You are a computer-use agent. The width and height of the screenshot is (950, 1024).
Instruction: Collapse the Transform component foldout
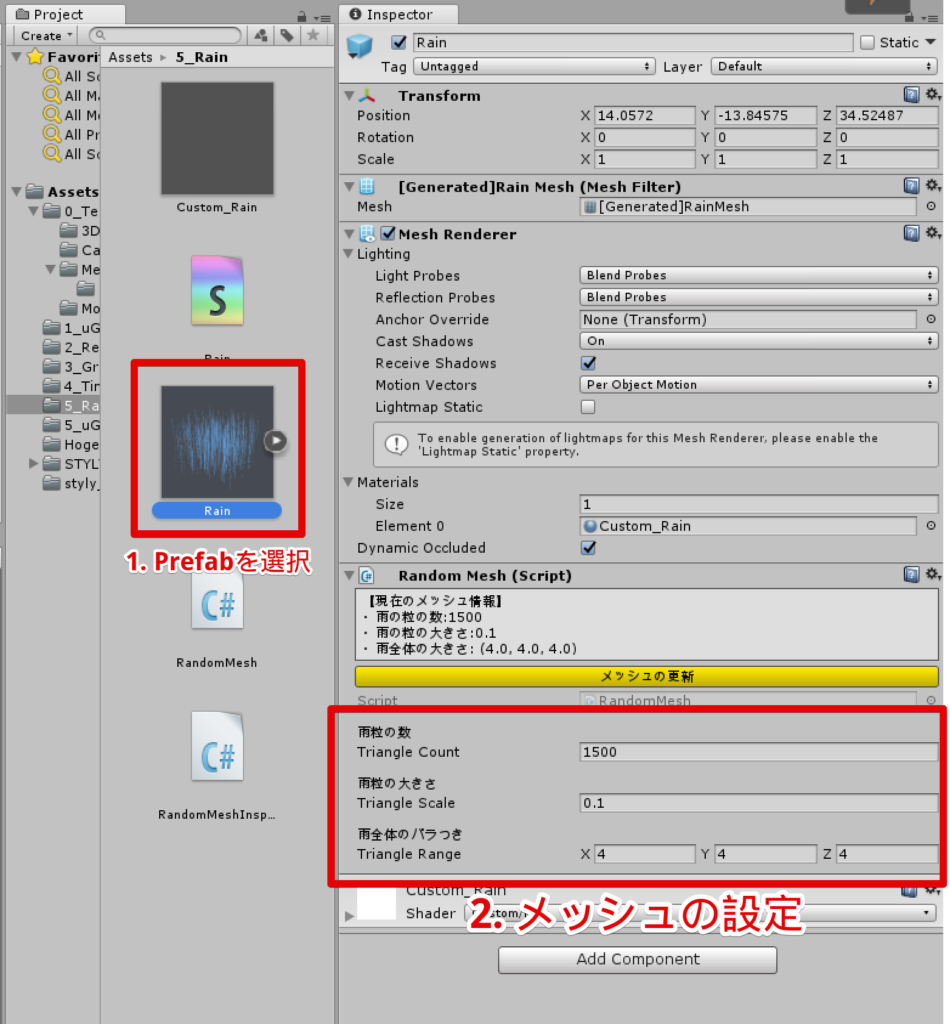[349, 95]
